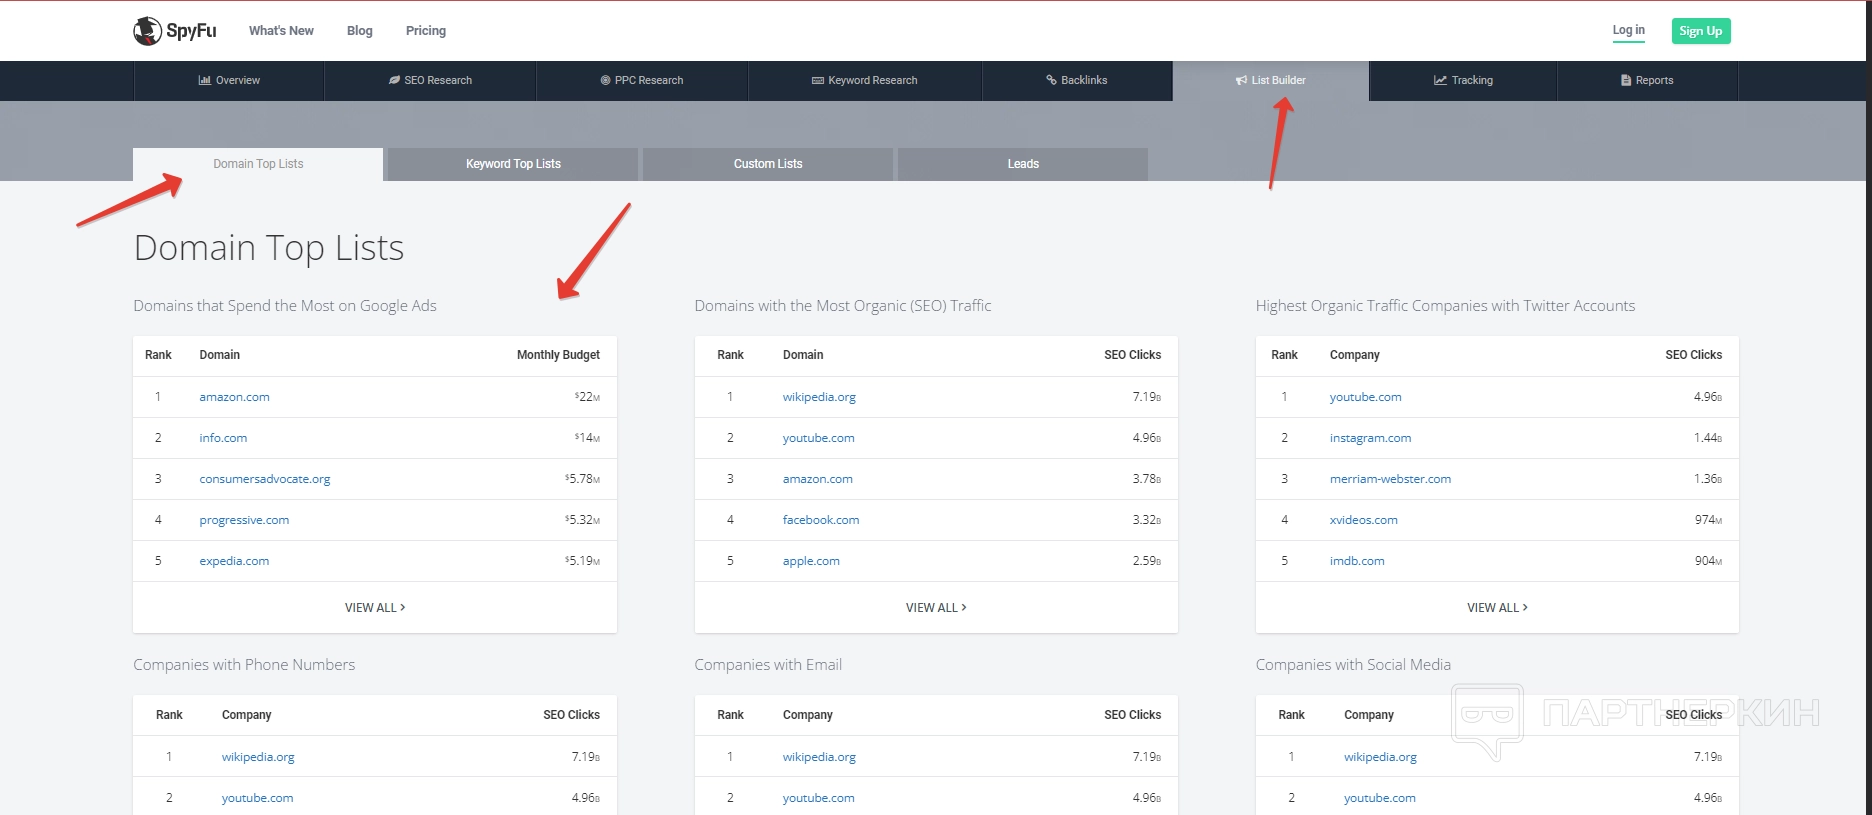
Task: Expand View All for Most Organic Traffic
Action: [935, 608]
